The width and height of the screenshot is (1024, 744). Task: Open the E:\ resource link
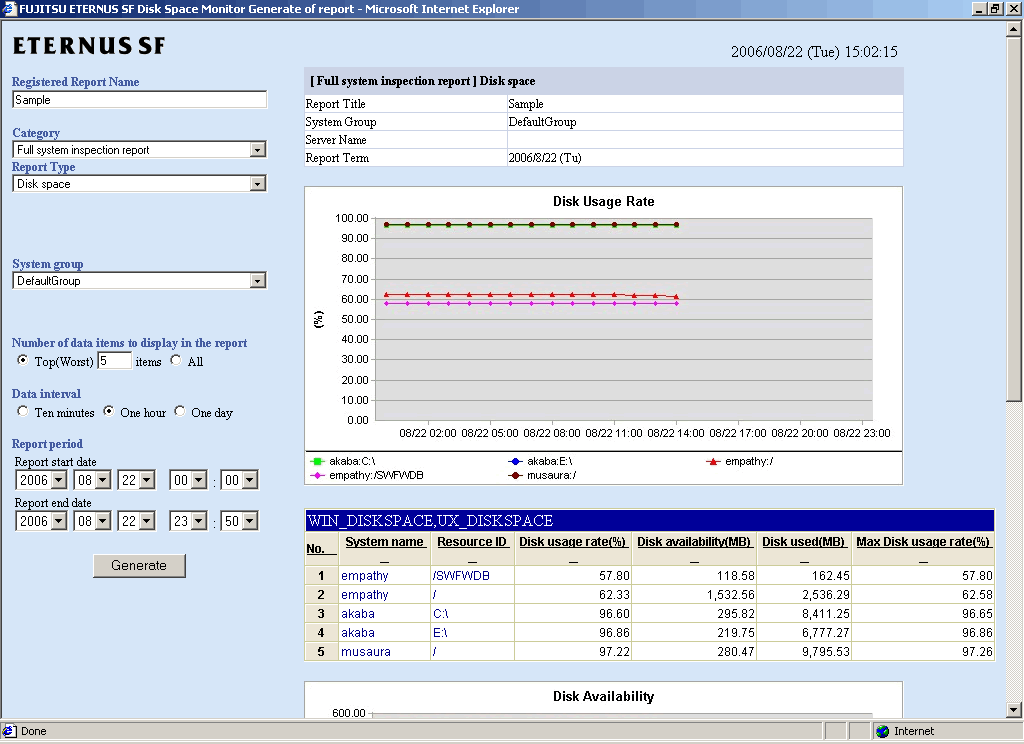coord(440,632)
